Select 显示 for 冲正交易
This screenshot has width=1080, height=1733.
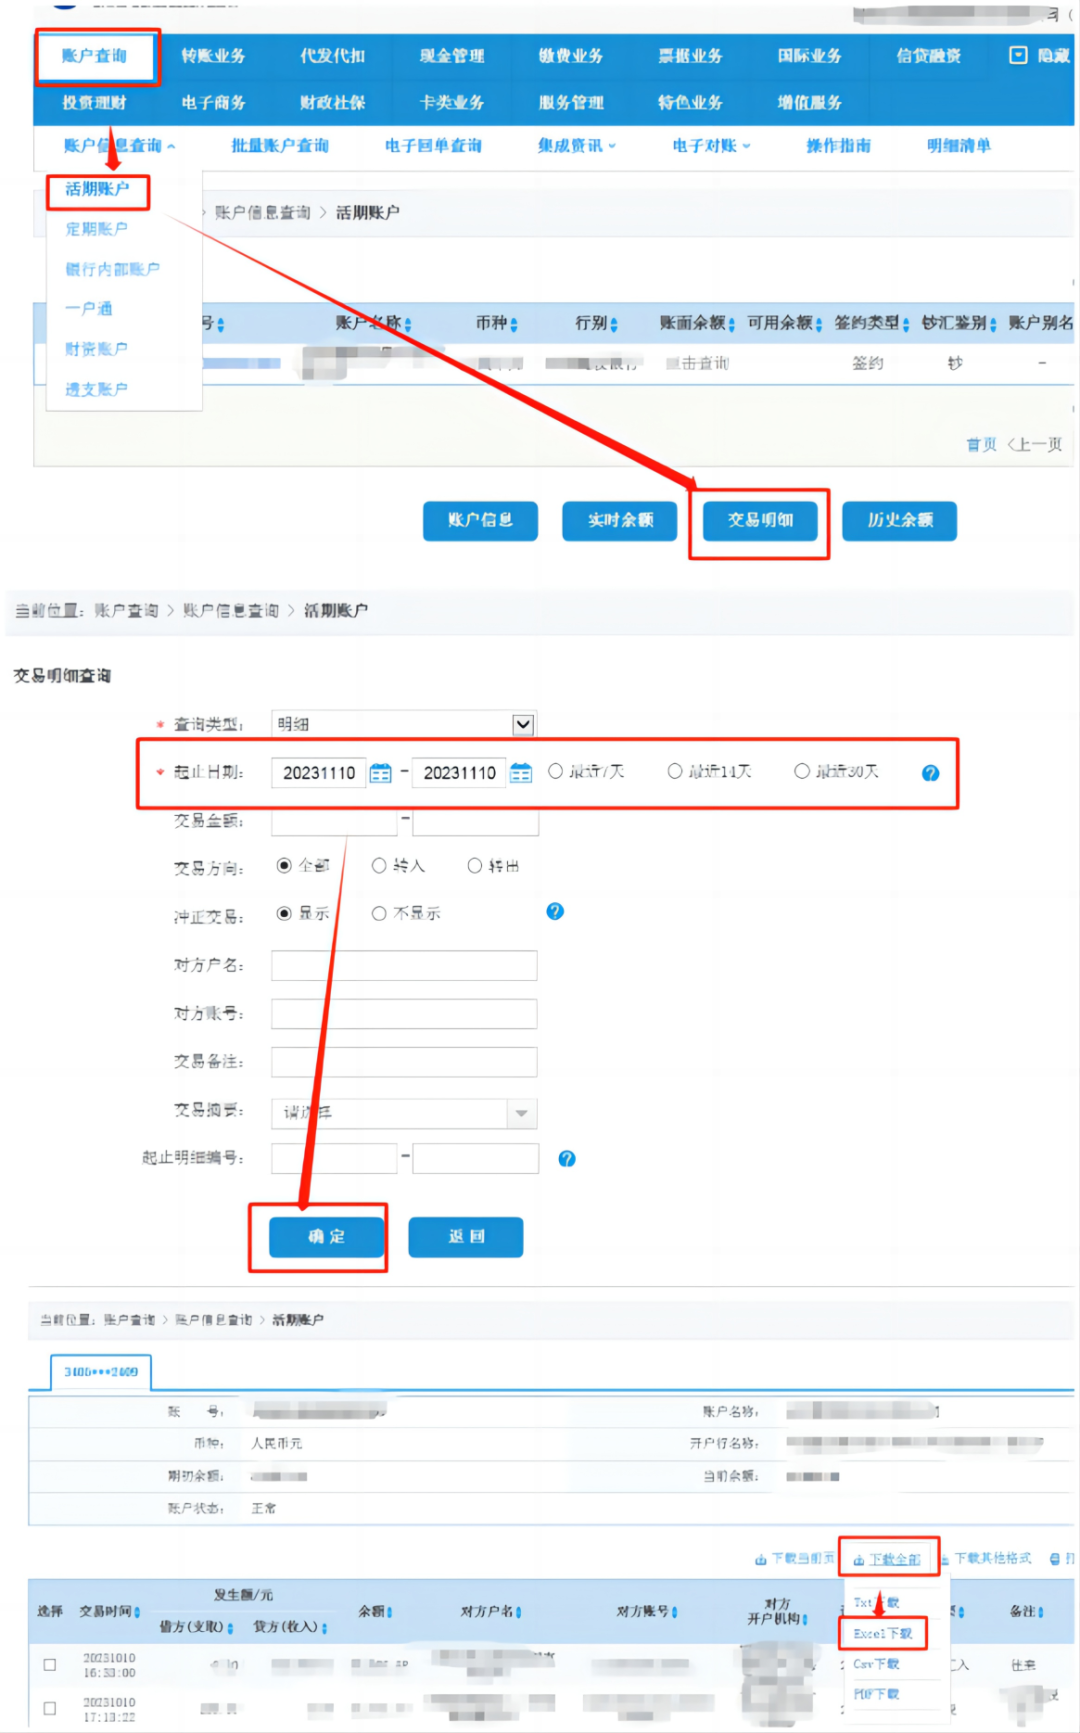(x=284, y=913)
